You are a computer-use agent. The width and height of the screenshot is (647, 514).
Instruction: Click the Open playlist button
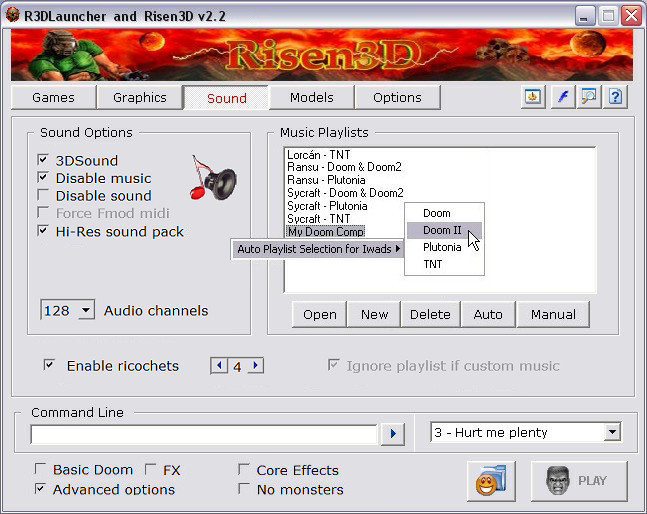coord(319,314)
